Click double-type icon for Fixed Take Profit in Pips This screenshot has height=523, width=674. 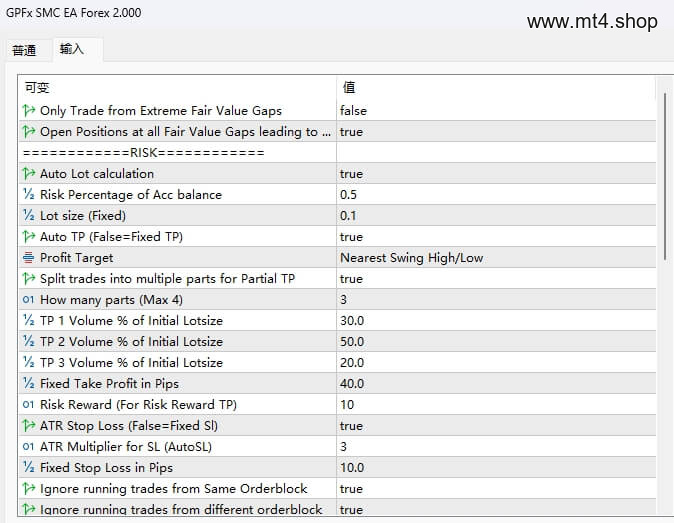29,383
